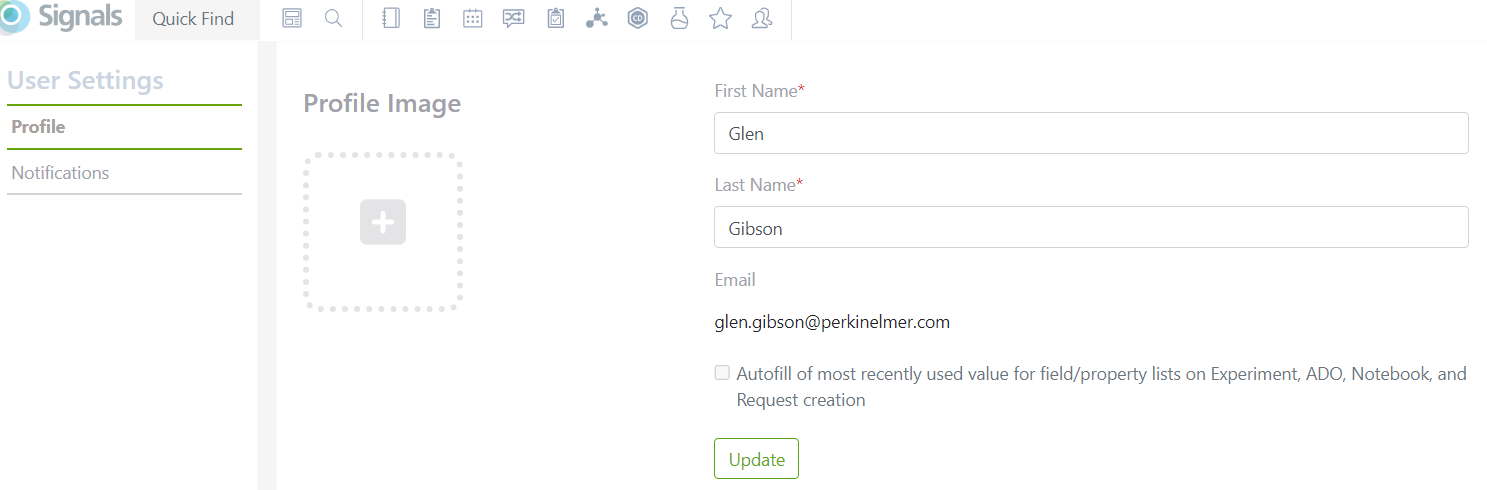Open the notebook icon in toolbar
The width and height of the screenshot is (1487, 490).
click(391, 19)
